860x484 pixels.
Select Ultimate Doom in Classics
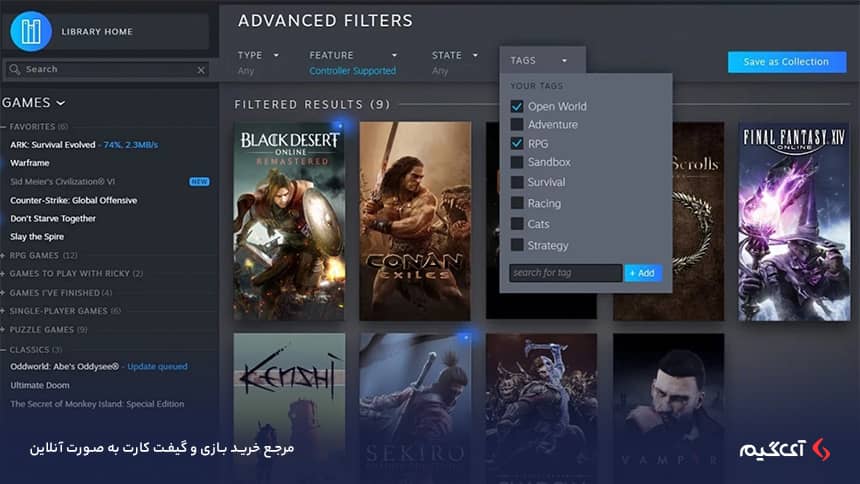tap(39, 385)
